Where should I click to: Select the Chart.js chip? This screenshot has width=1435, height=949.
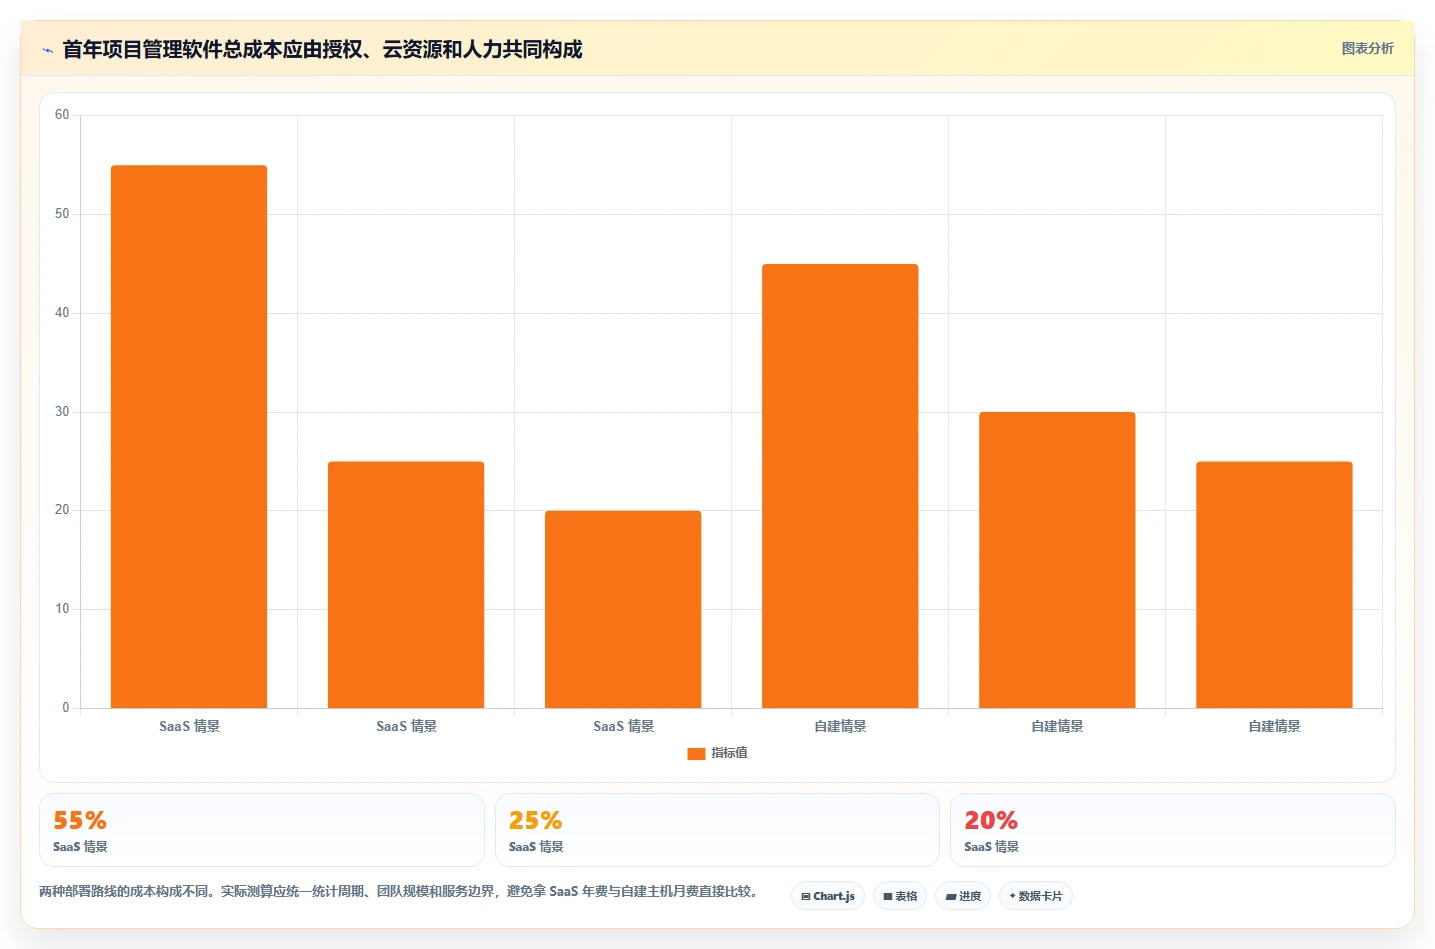click(828, 896)
